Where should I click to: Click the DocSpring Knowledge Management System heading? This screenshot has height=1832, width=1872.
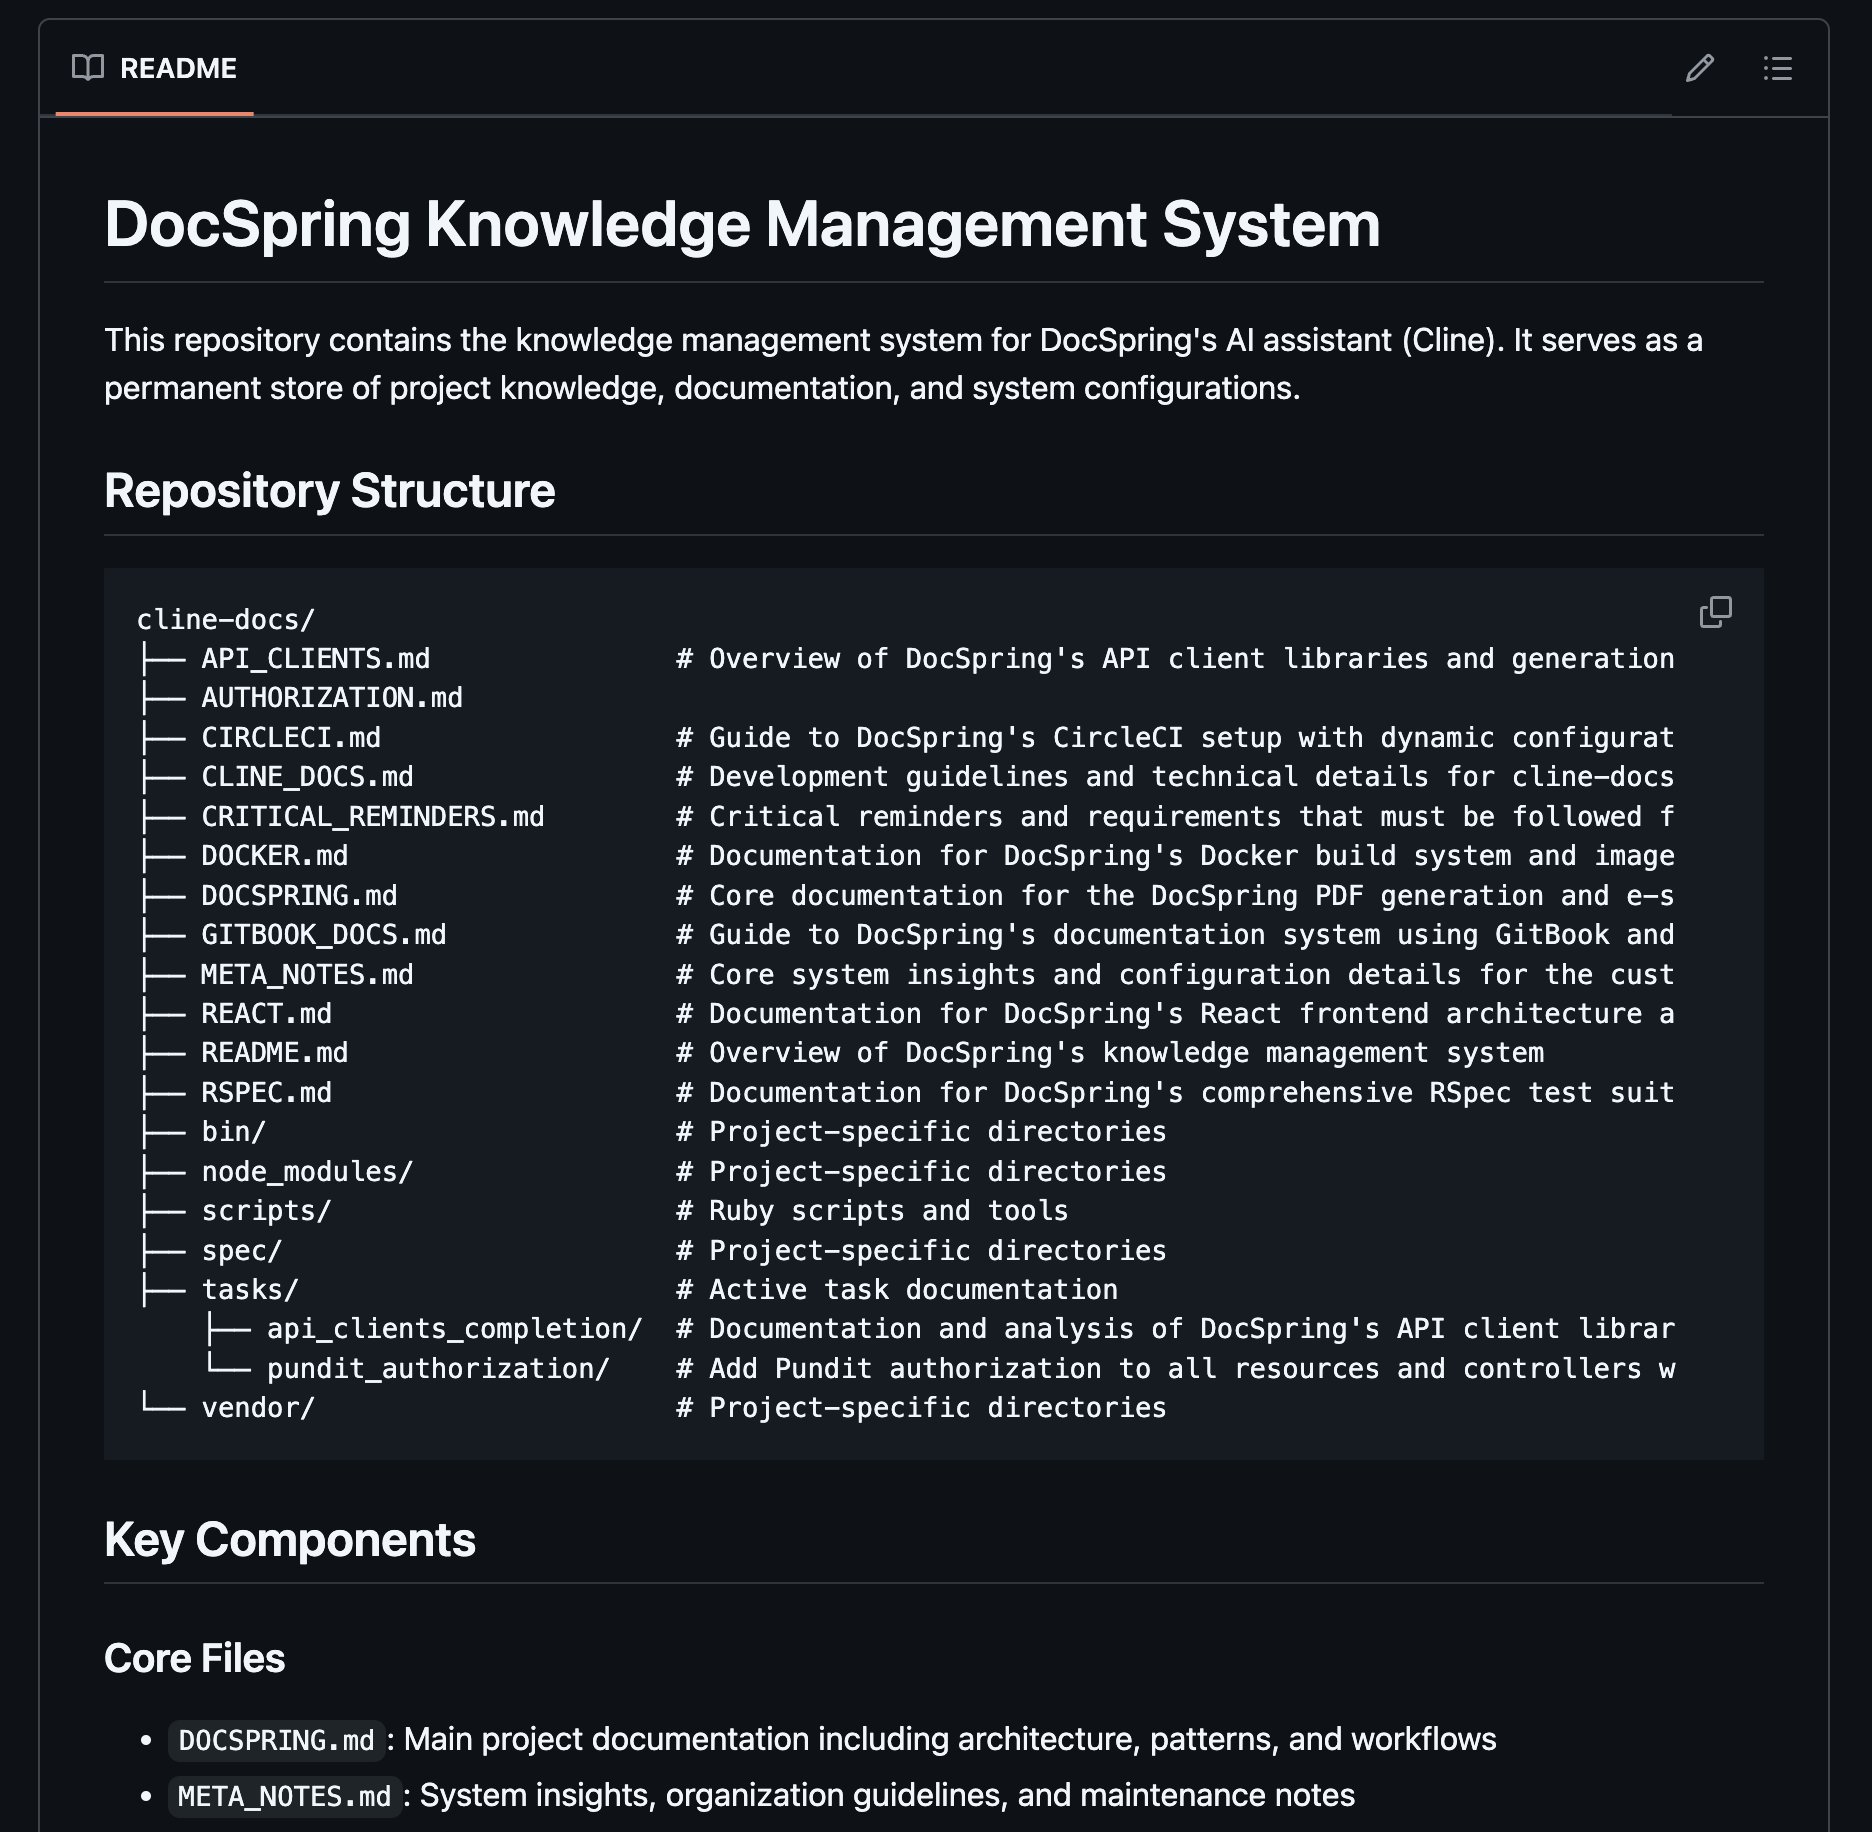point(742,224)
